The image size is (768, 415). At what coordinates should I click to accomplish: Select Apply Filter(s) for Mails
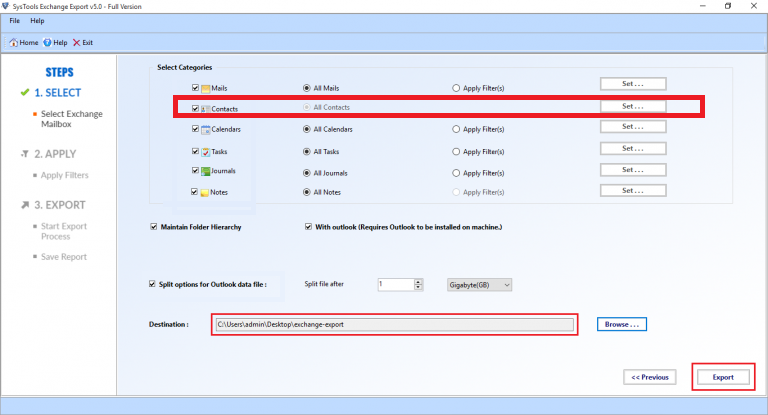click(456, 88)
